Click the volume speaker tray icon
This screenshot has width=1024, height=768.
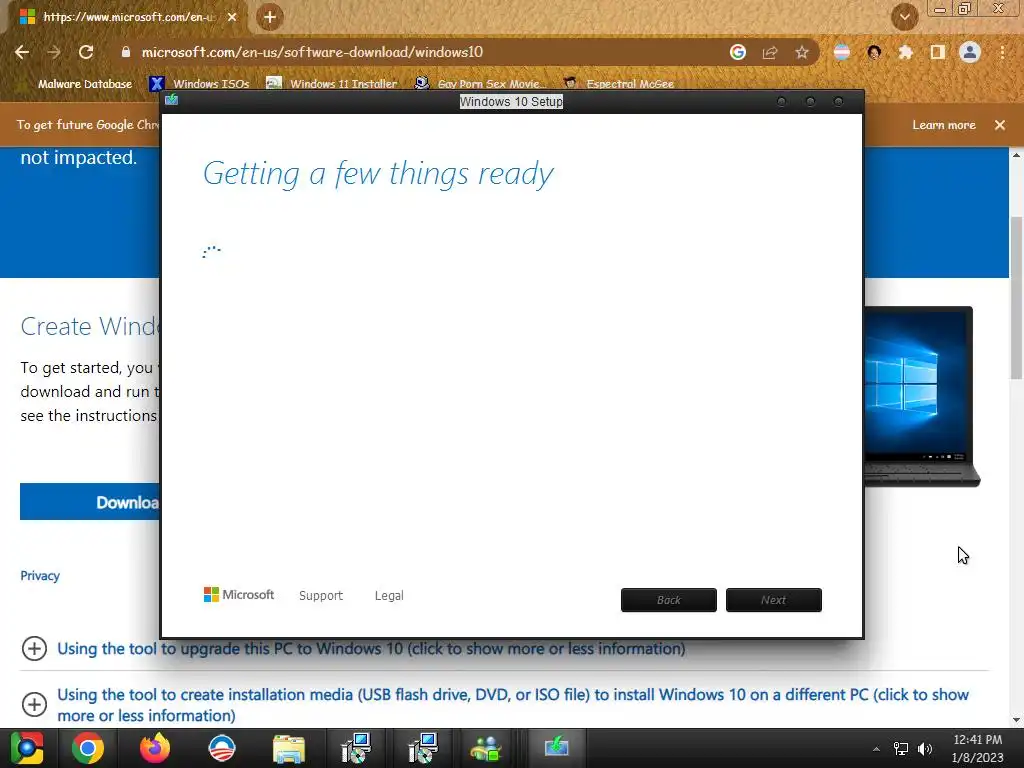coord(925,749)
